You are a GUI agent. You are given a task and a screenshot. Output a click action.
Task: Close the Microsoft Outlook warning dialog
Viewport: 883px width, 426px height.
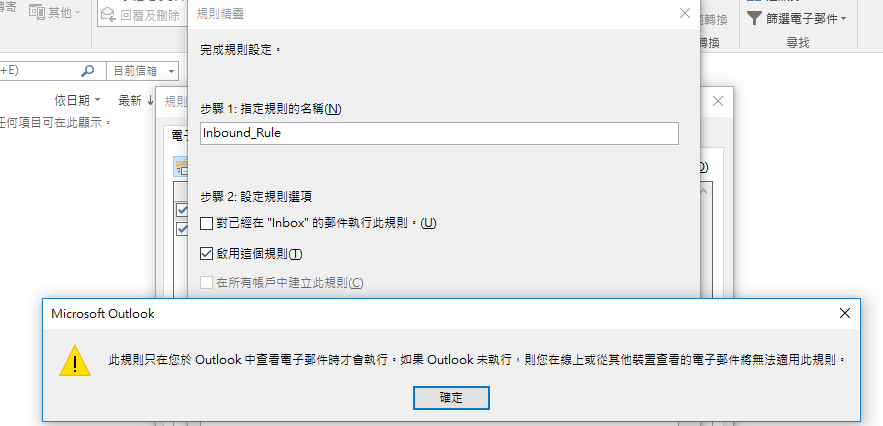845,313
